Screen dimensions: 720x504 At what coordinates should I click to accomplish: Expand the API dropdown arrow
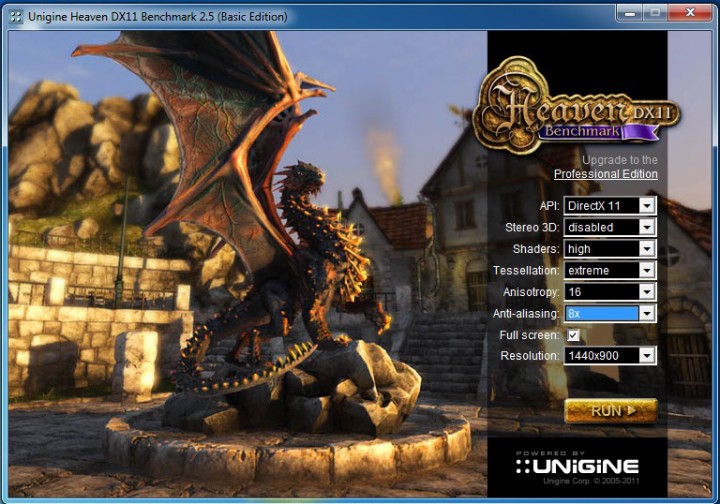pyautogui.click(x=647, y=206)
